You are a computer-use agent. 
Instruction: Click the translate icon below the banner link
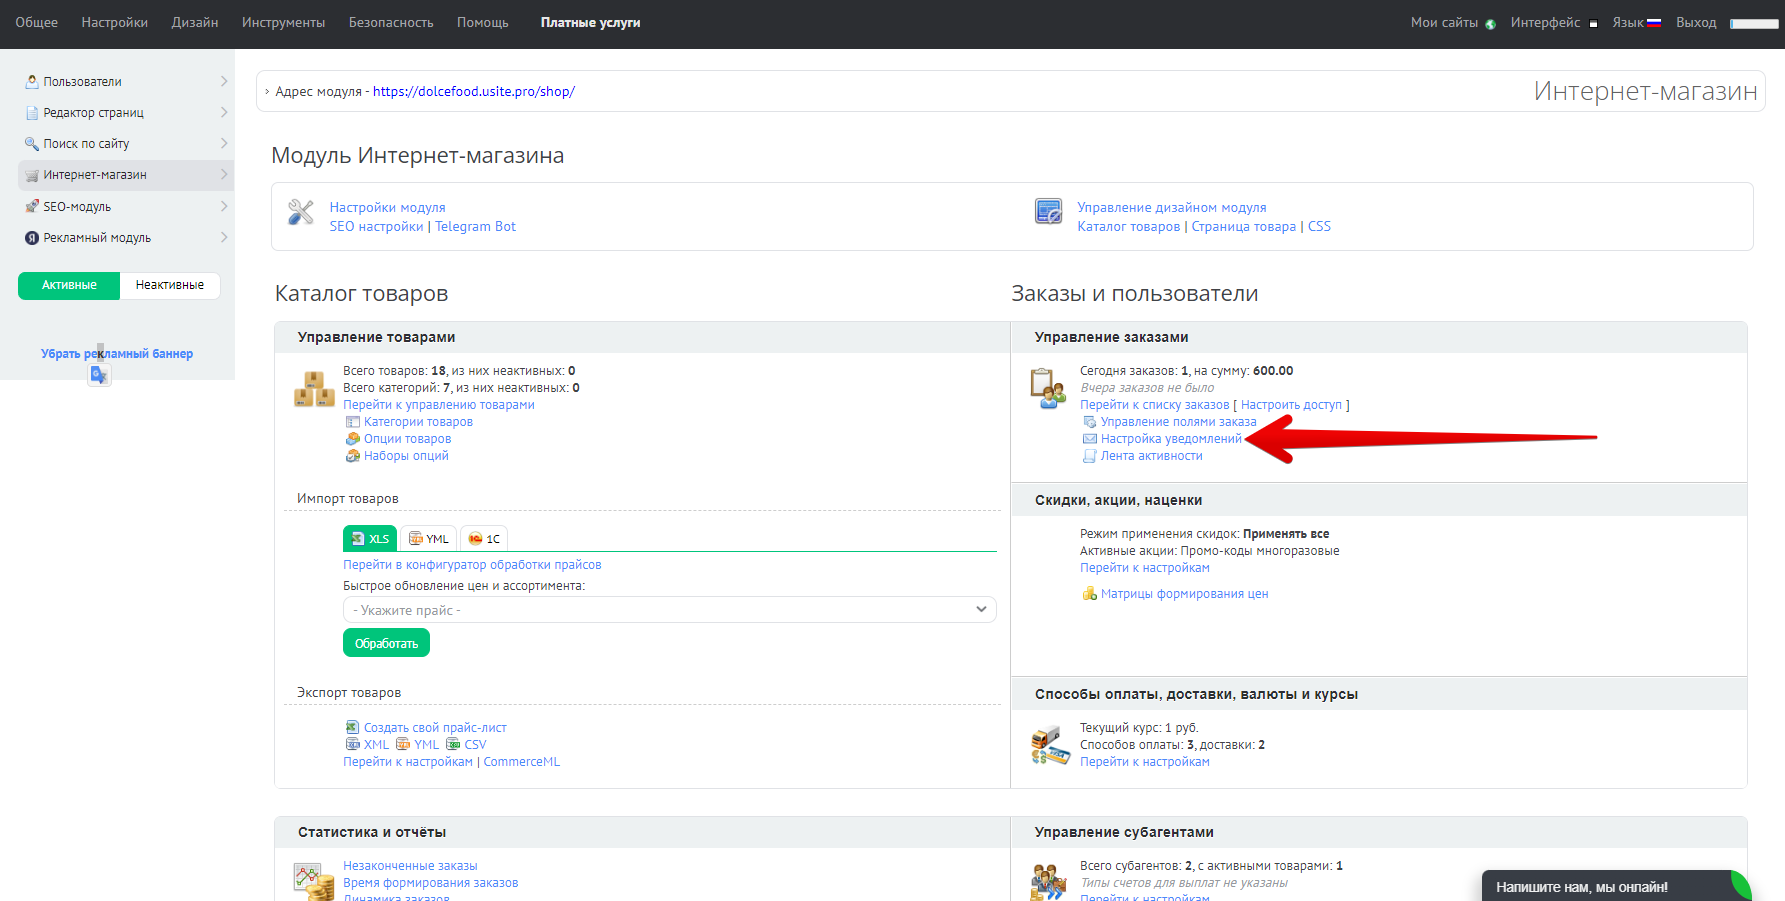(x=99, y=375)
